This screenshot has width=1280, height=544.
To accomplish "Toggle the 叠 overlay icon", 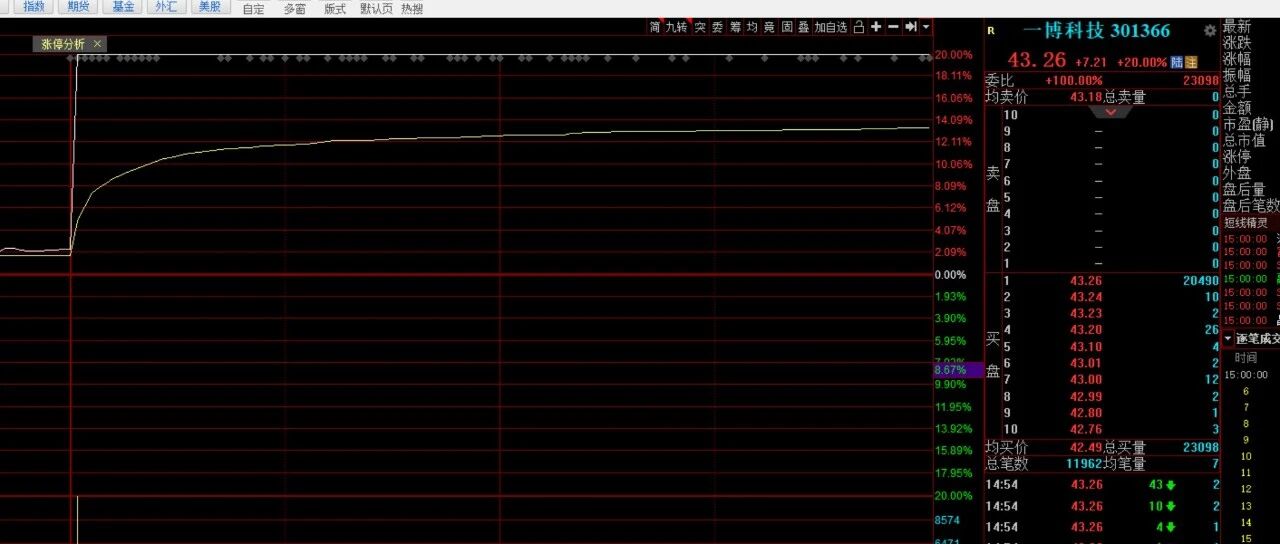I will (x=804, y=27).
